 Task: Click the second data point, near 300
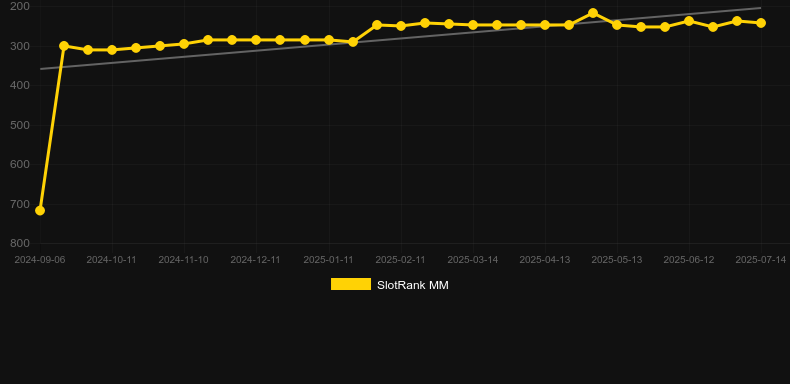(64, 46)
